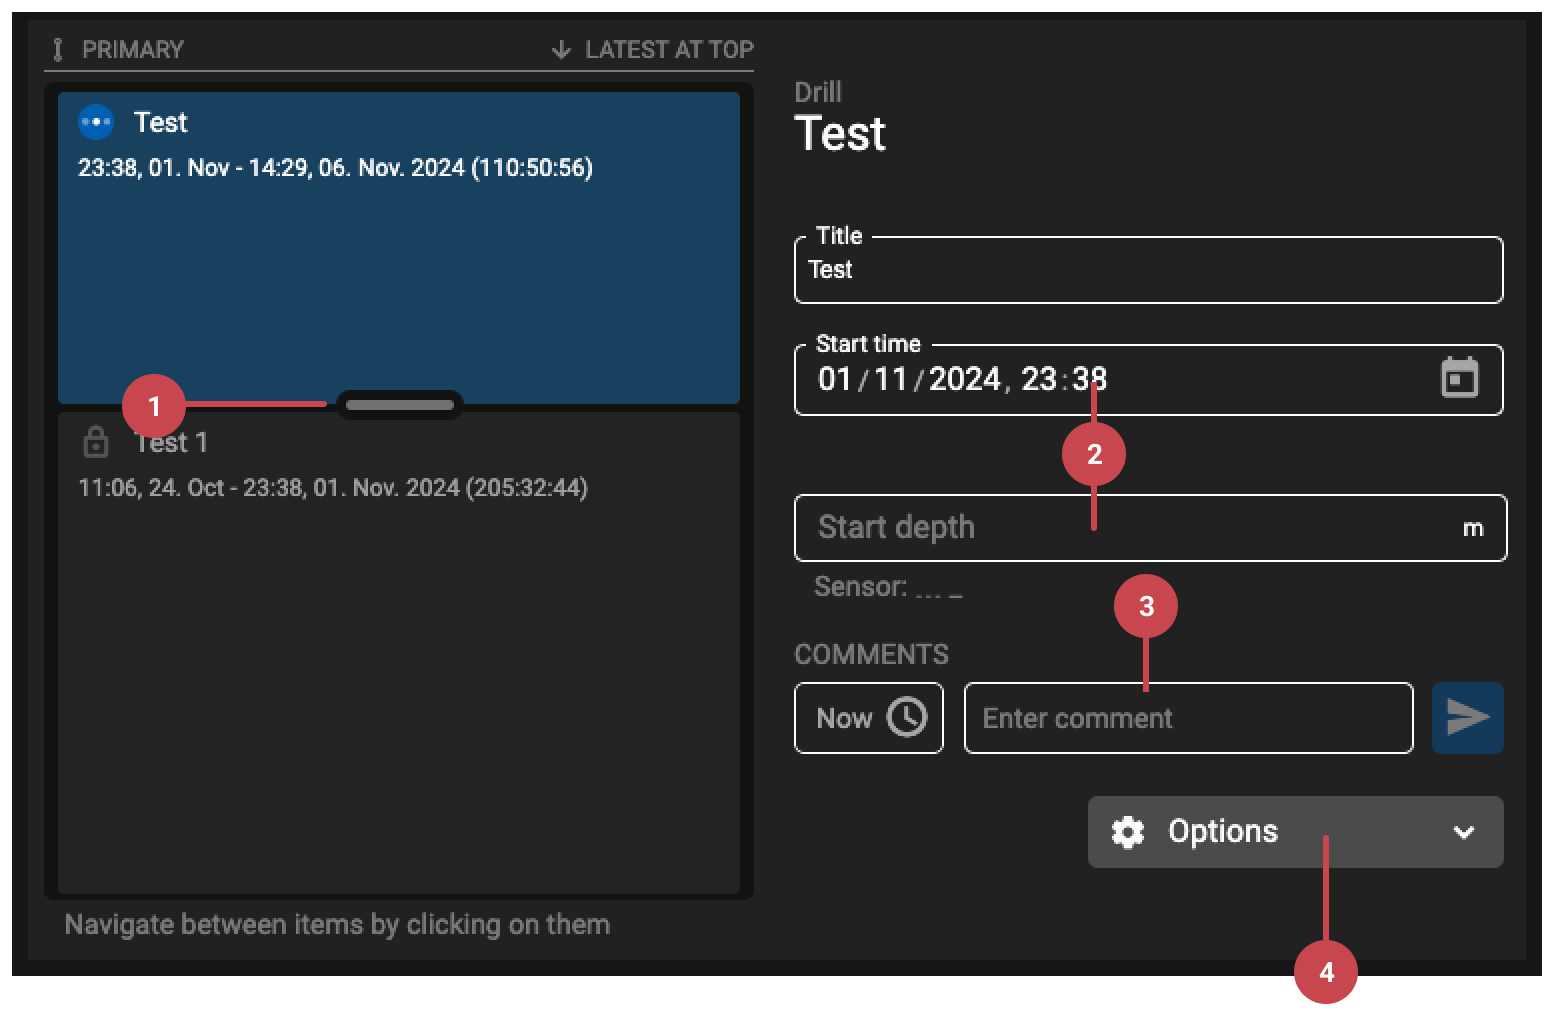Viewport: 1556px width, 1016px height.
Task: Toggle the LATEST AT TOP sort order
Action: (668, 49)
